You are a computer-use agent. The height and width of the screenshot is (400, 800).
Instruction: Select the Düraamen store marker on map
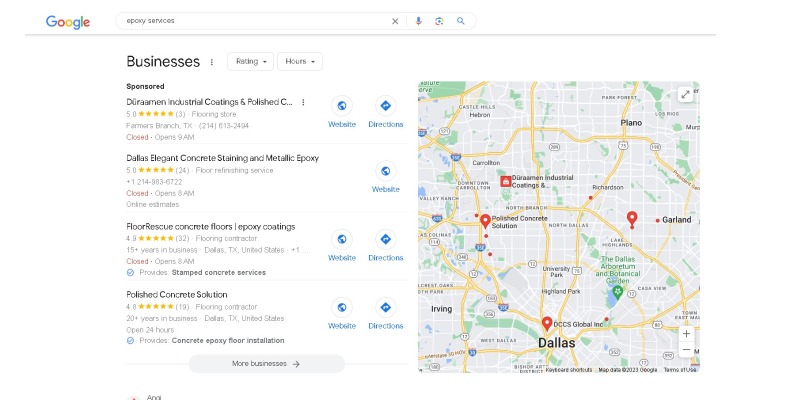506,181
